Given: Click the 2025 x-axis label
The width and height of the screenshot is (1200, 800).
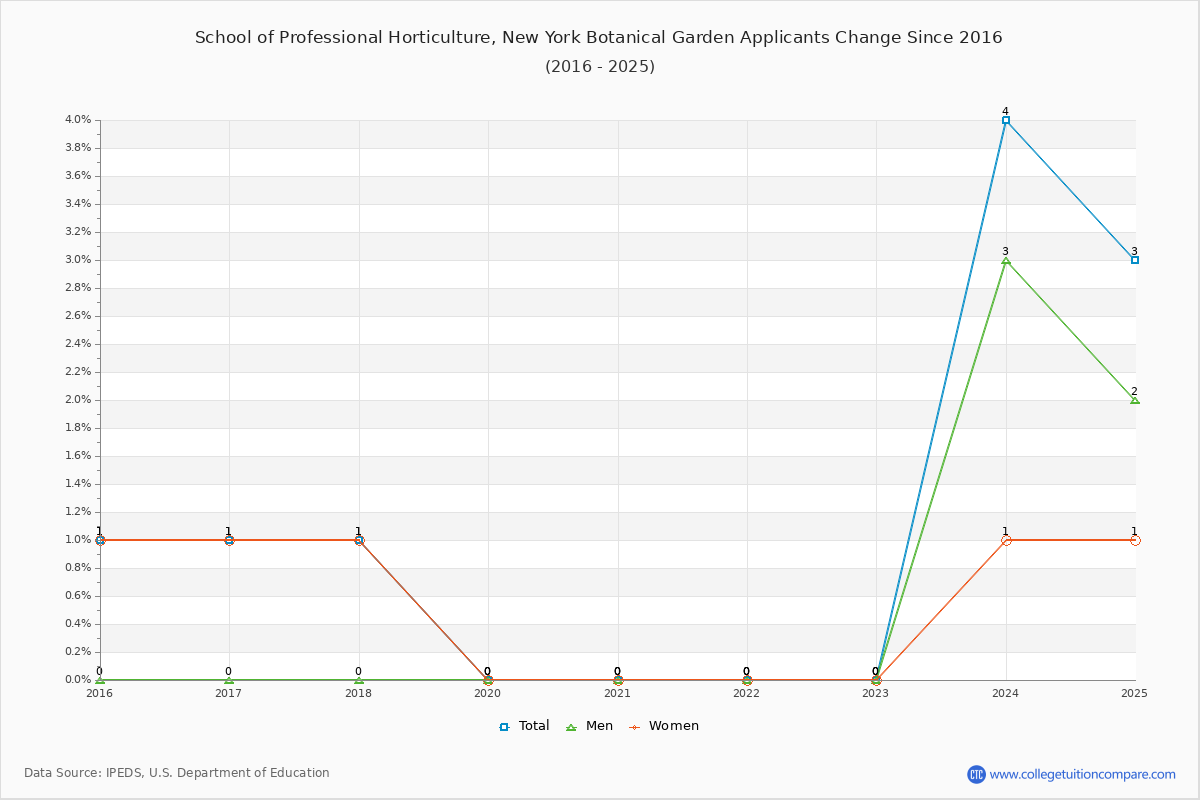Looking at the screenshot, I should (x=1135, y=693).
